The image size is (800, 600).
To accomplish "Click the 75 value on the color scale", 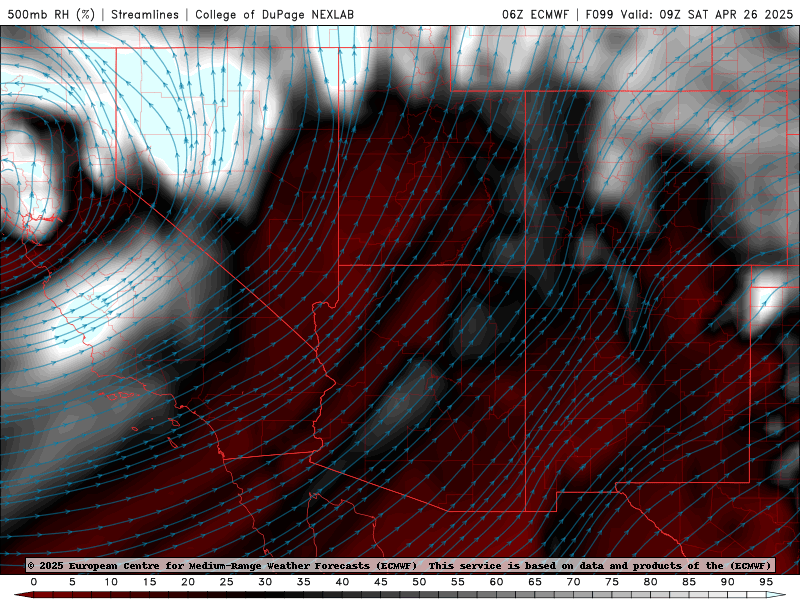I will [612, 582].
